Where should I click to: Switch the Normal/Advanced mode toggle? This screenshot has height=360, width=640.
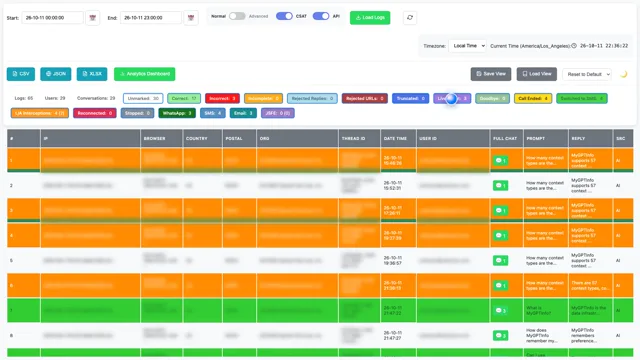[x=237, y=16]
